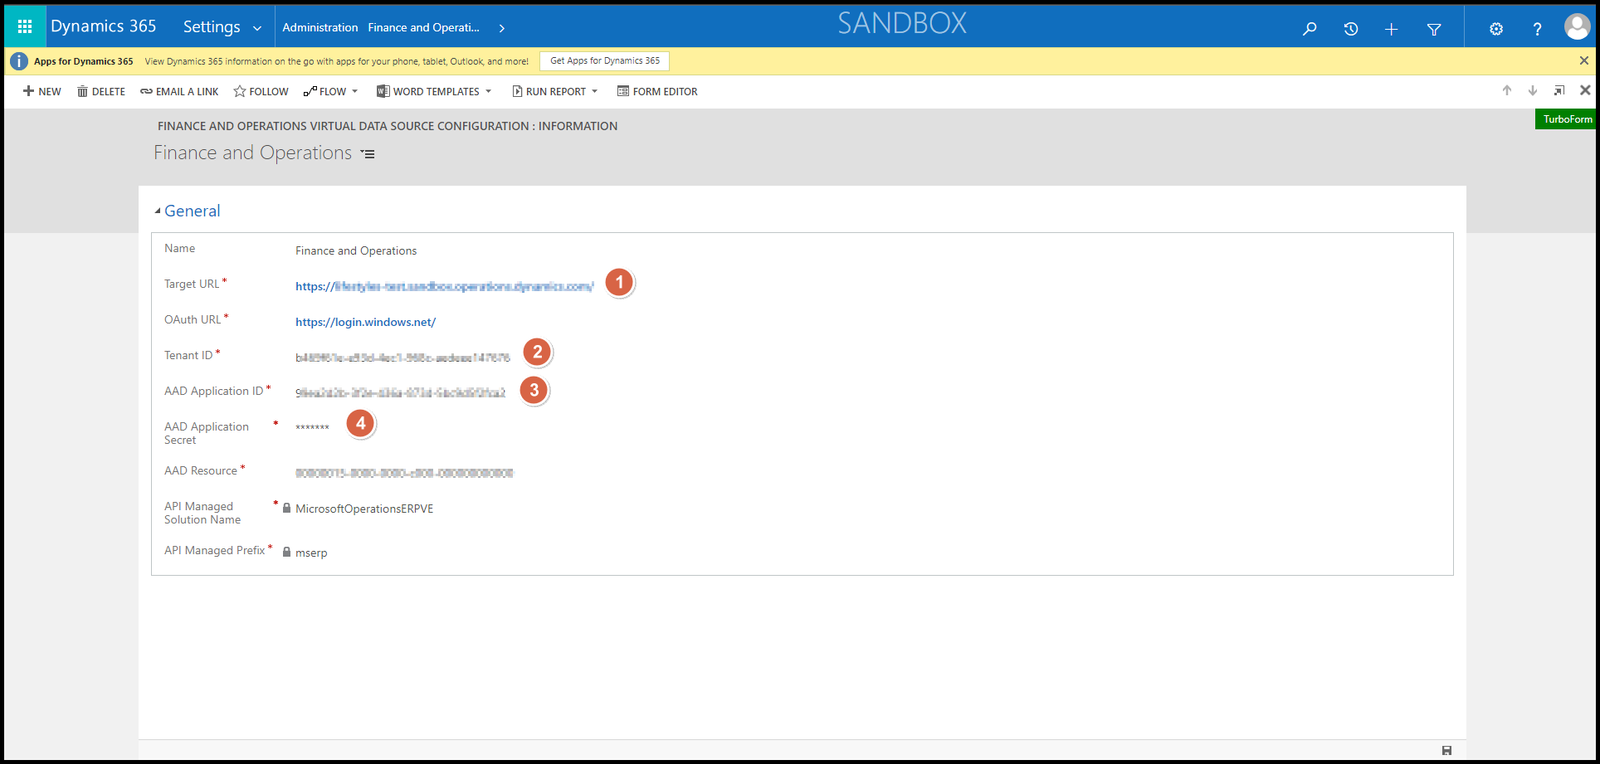Screen dimensions: 1600x764
Task: Click lock icon beside MicrosoftOperationsERPVE
Action: [x=287, y=508]
